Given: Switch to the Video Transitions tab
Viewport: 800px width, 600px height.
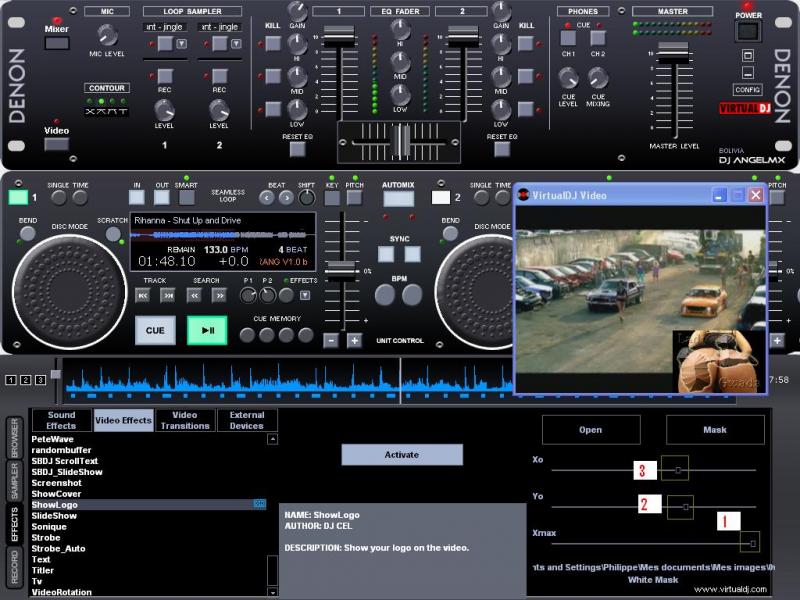Looking at the screenshot, I should [x=184, y=420].
